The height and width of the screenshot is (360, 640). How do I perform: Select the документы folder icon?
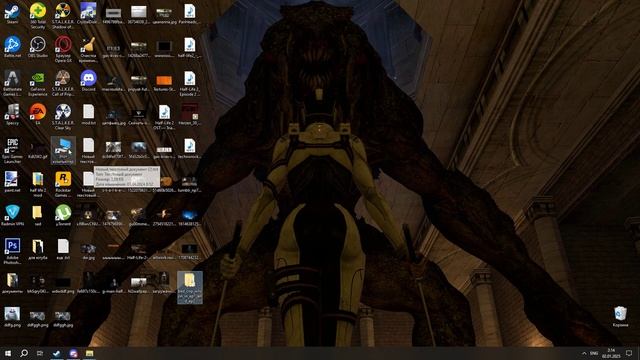coord(12,283)
